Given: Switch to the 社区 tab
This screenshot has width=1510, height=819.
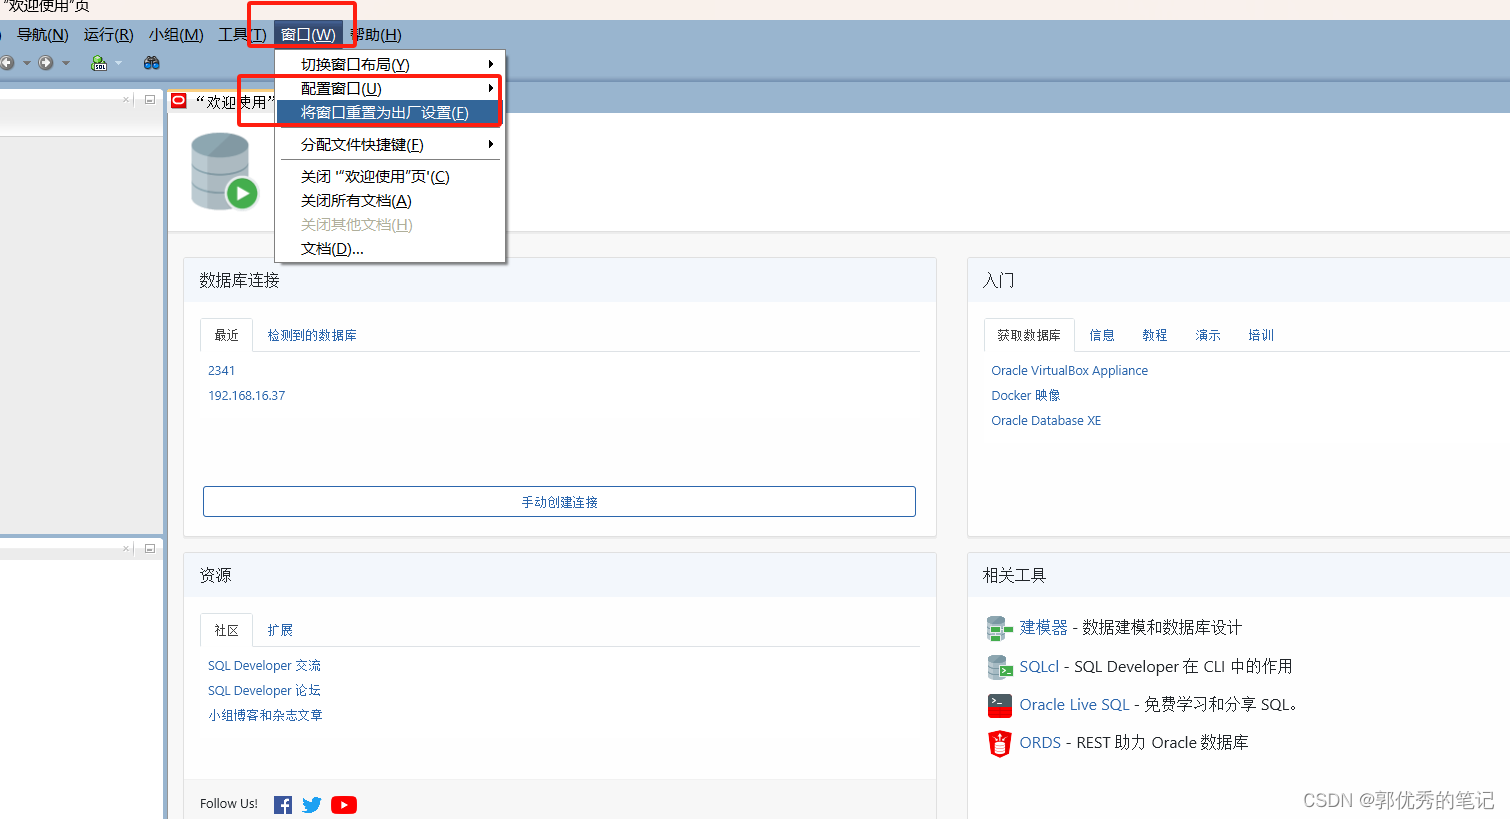Looking at the screenshot, I should pos(226,630).
